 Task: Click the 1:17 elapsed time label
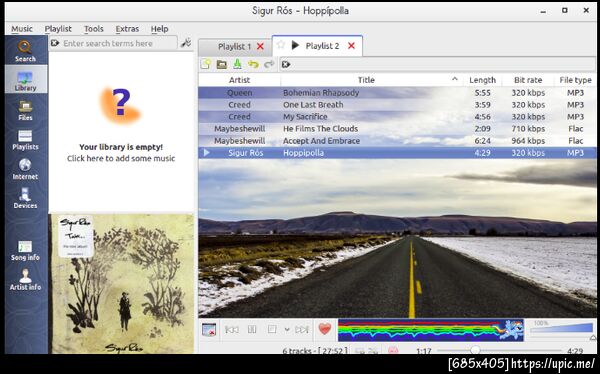point(424,351)
